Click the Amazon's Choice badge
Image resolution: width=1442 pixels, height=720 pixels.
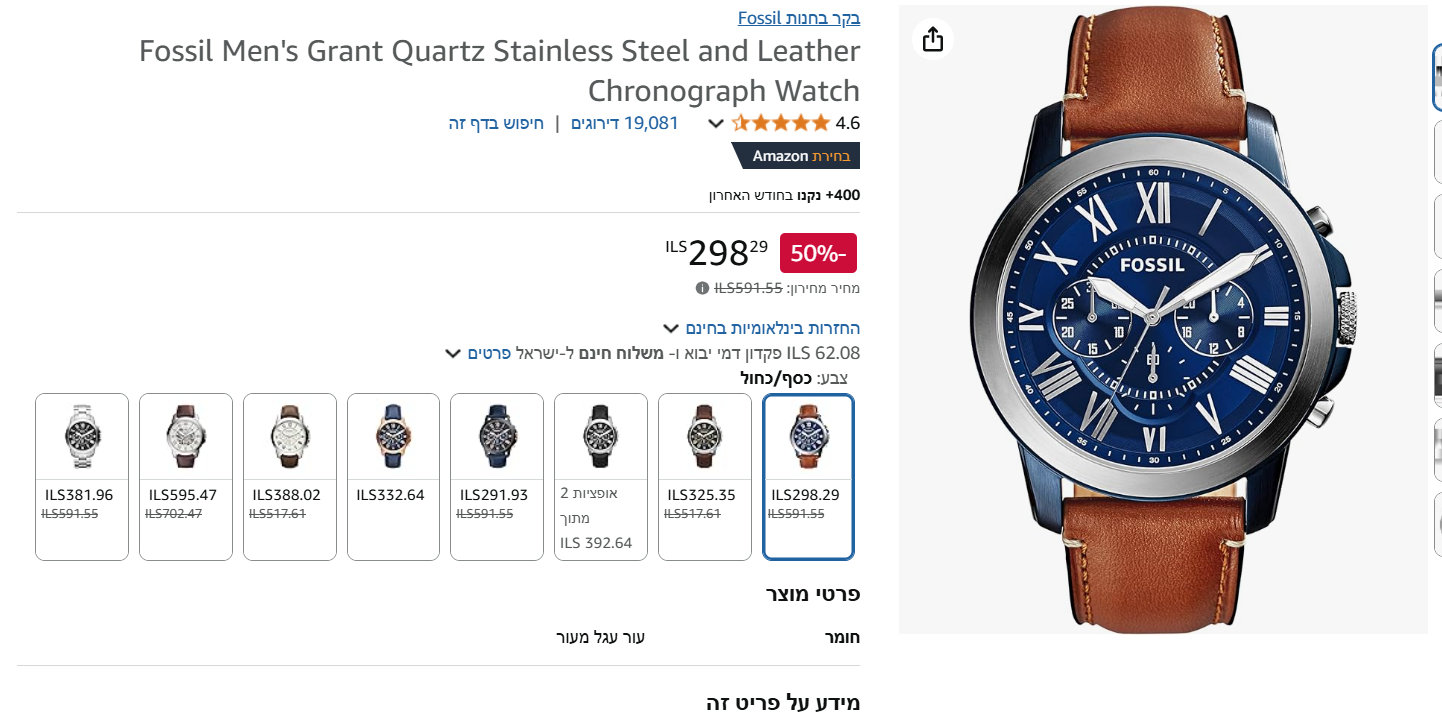point(796,156)
